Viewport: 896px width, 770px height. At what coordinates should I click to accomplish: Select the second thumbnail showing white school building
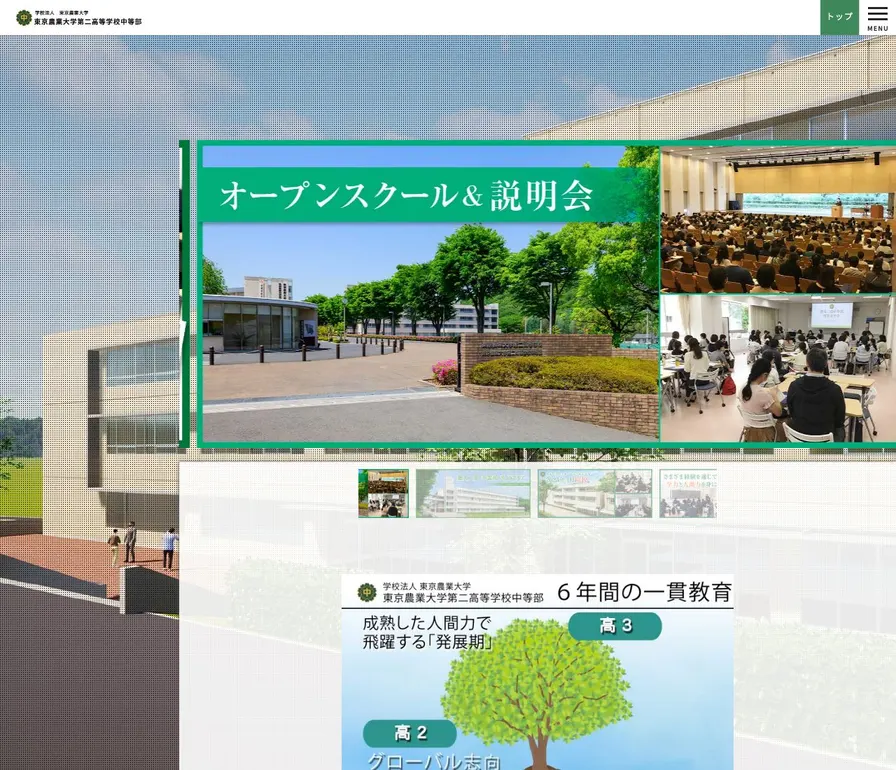(x=473, y=494)
